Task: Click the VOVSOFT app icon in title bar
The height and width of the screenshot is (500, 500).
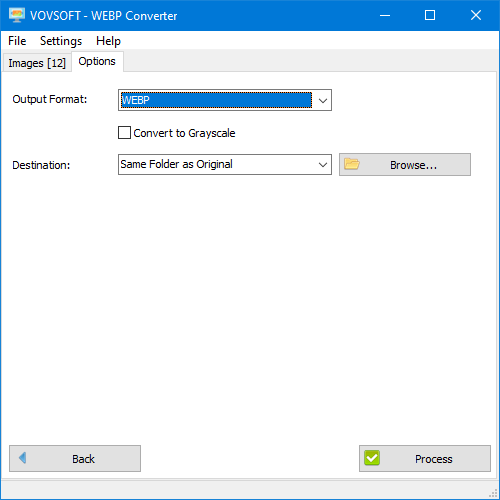Action: point(17,15)
